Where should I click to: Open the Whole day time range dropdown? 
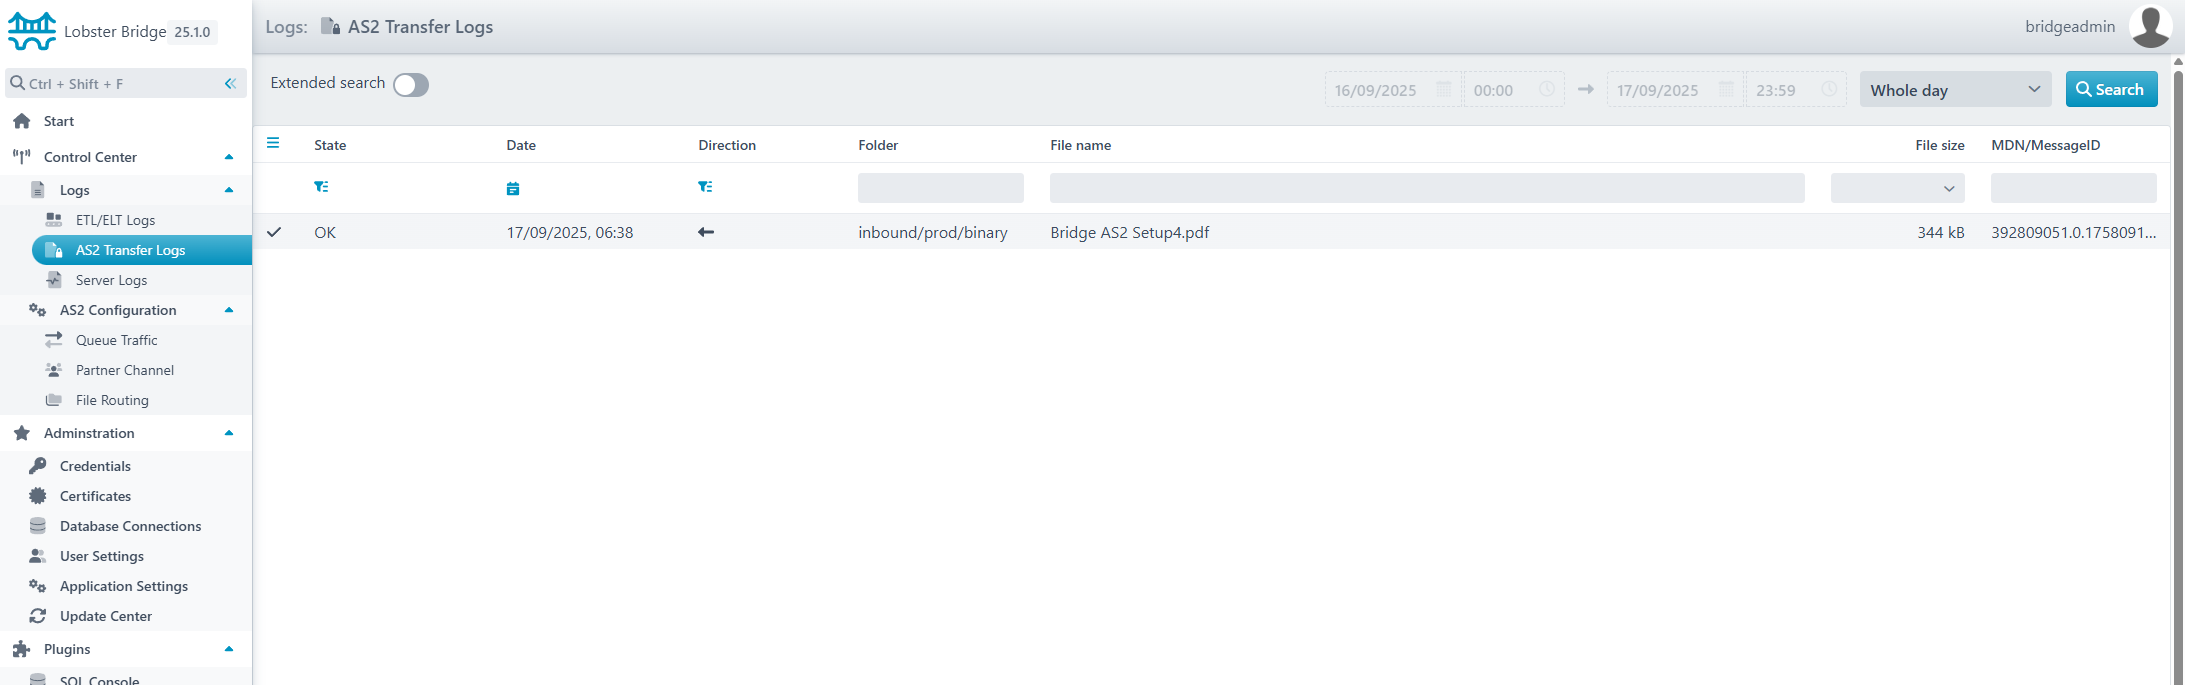[1954, 90]
